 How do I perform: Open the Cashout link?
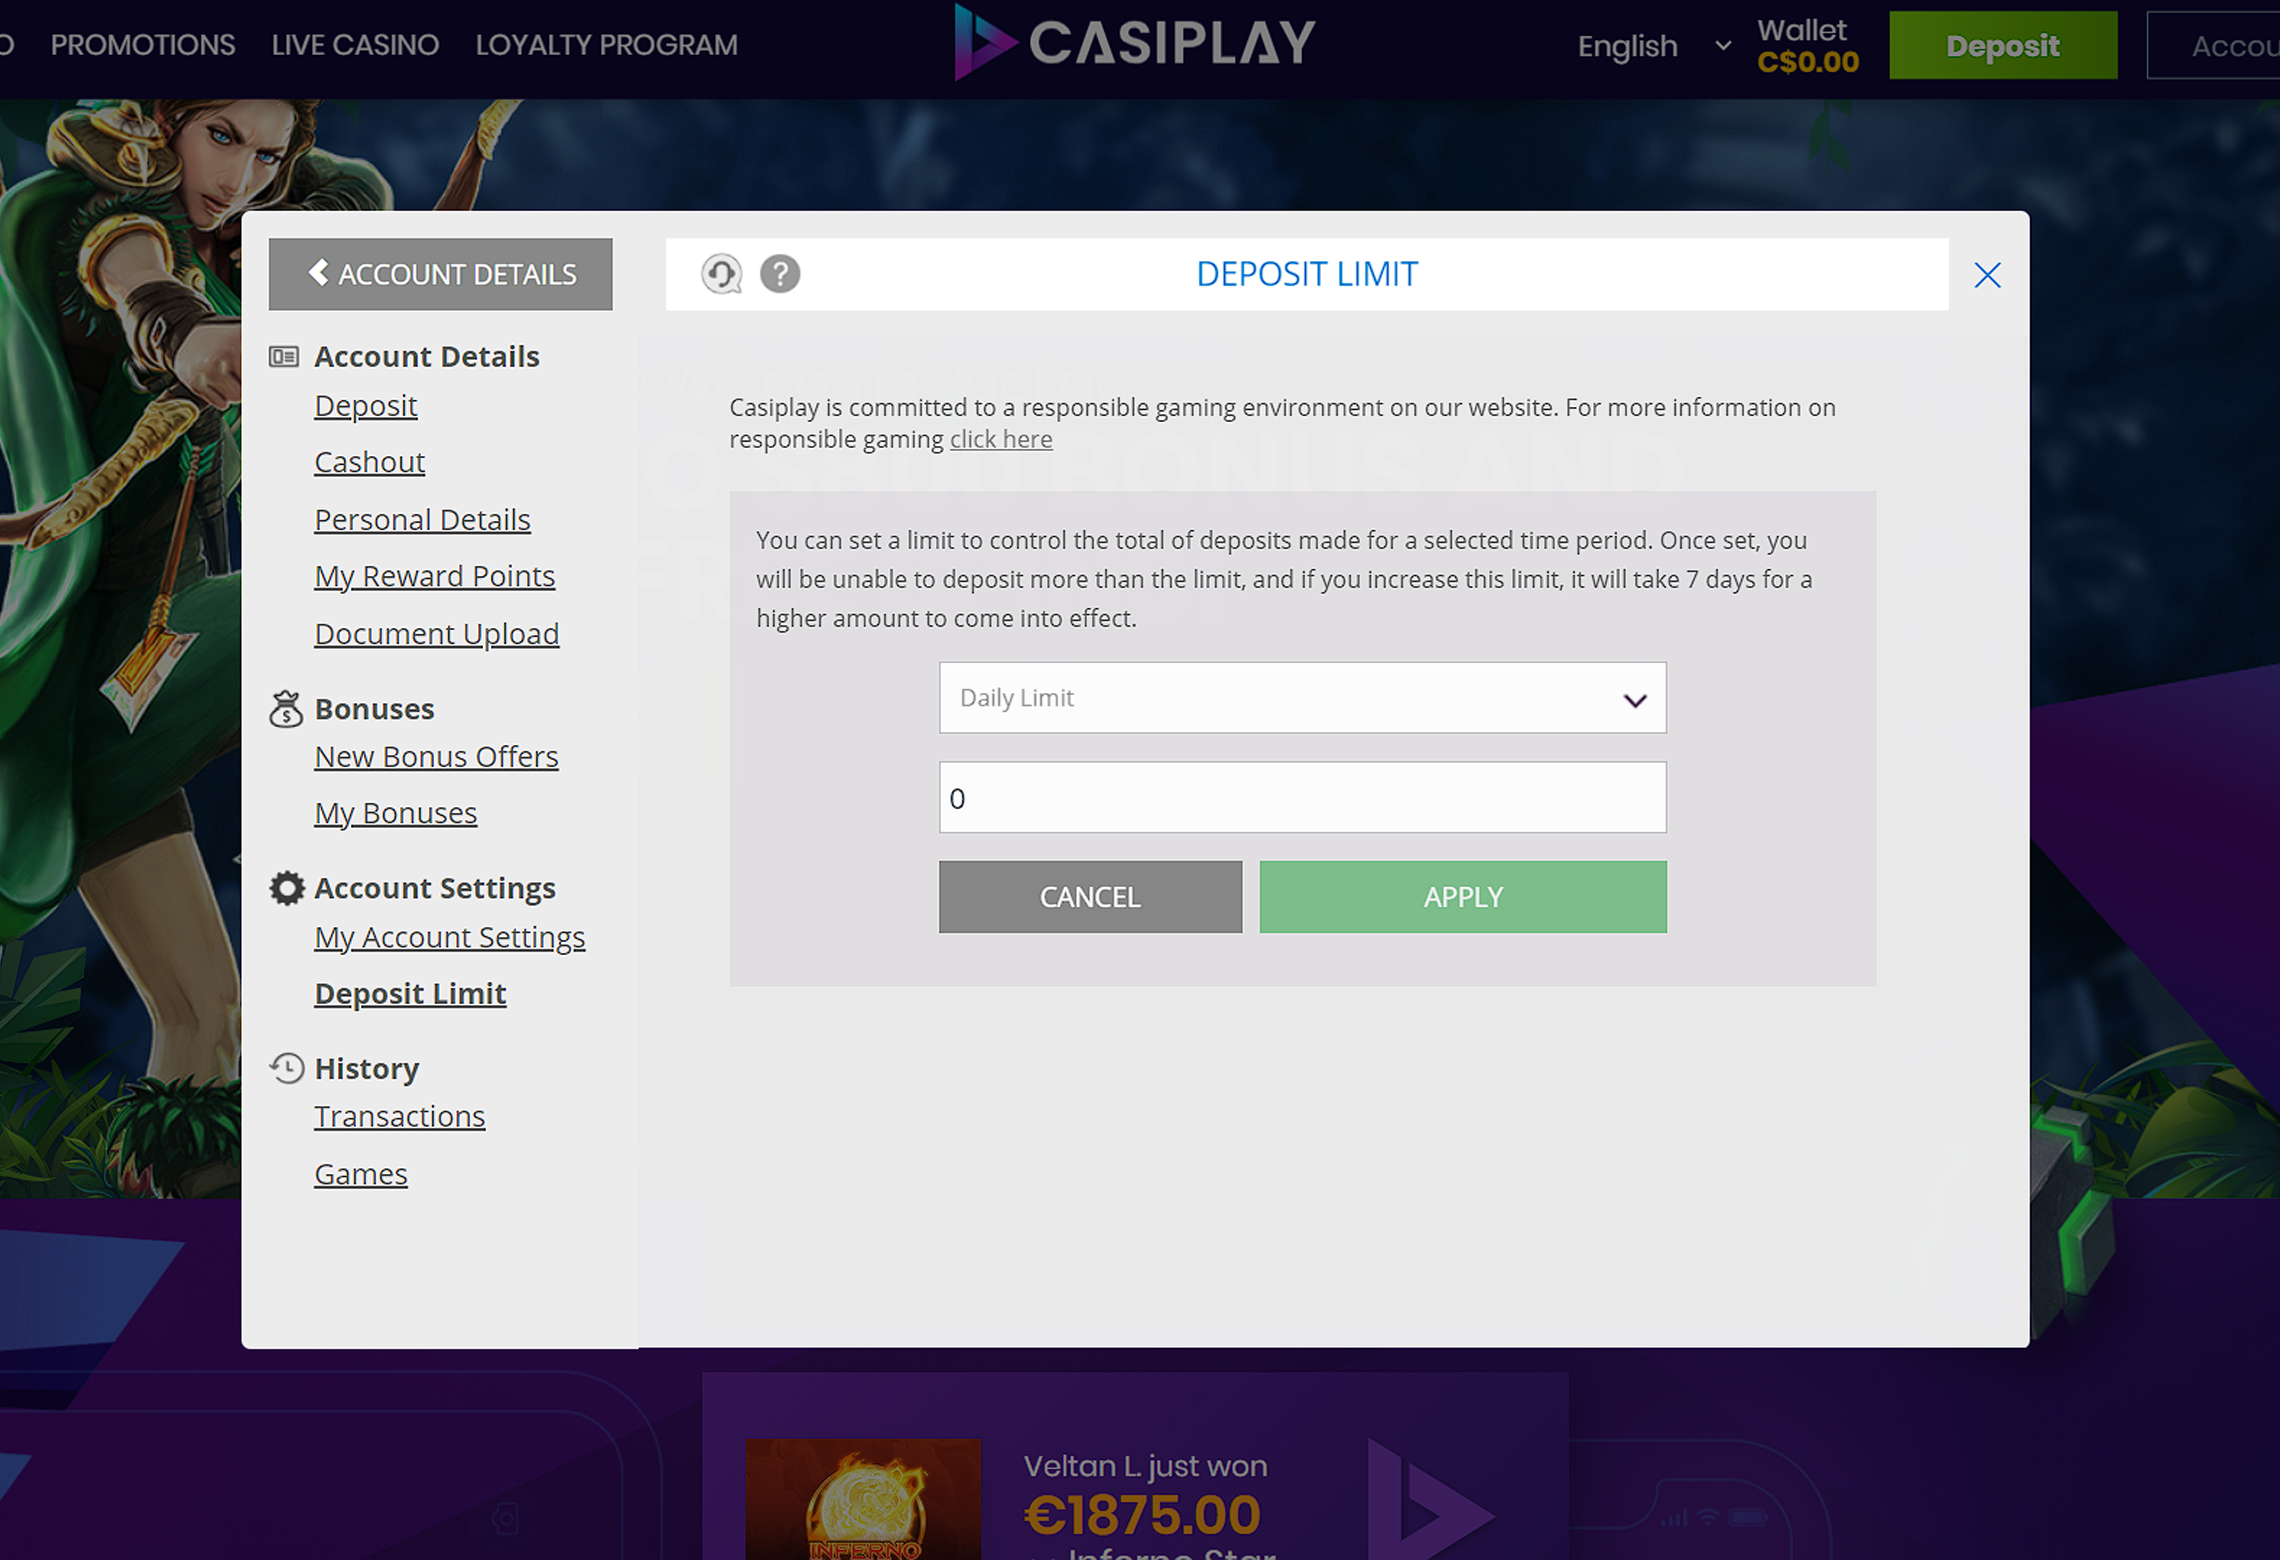click(370, 462)
